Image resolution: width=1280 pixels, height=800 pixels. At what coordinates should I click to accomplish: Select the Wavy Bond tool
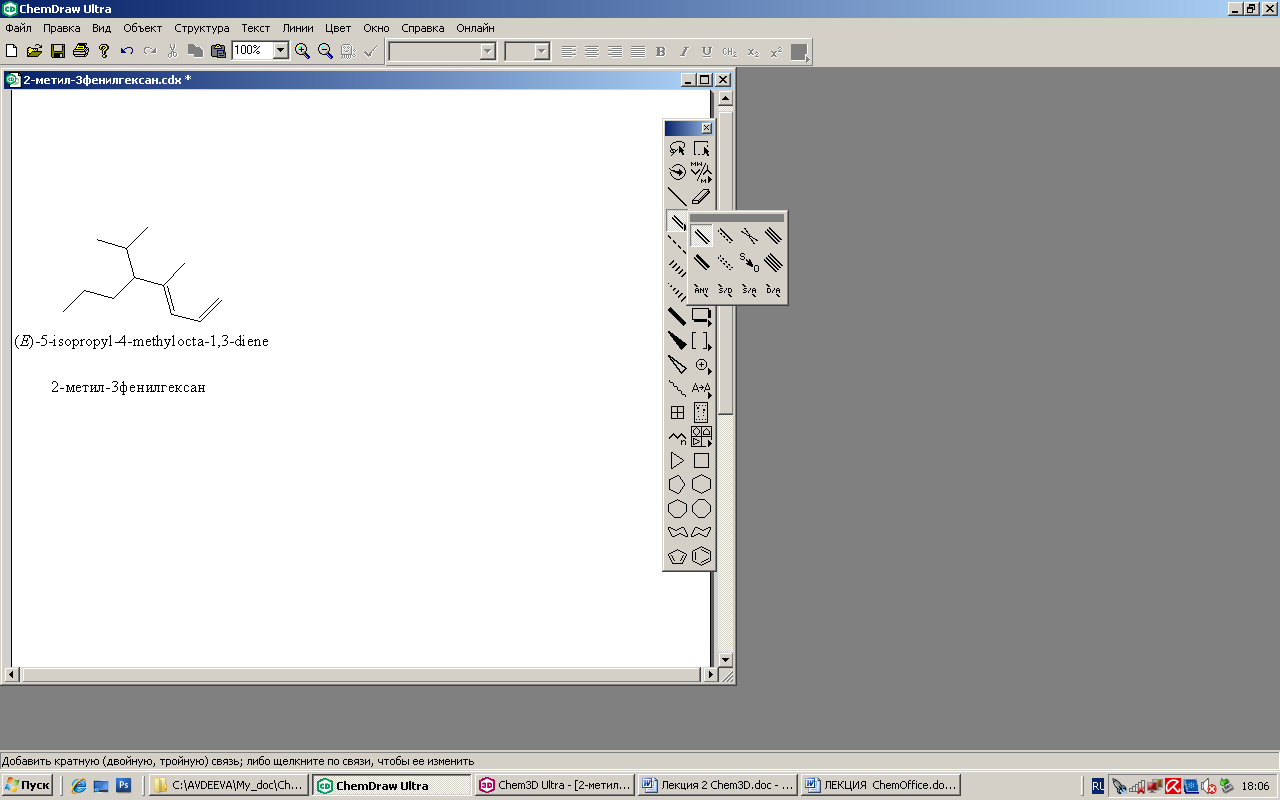click(677, 389)
